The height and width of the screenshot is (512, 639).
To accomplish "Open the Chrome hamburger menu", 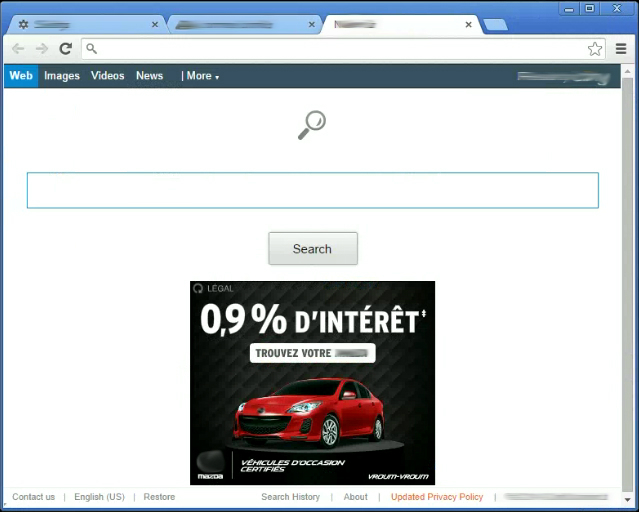I will (x=621, y=49).
